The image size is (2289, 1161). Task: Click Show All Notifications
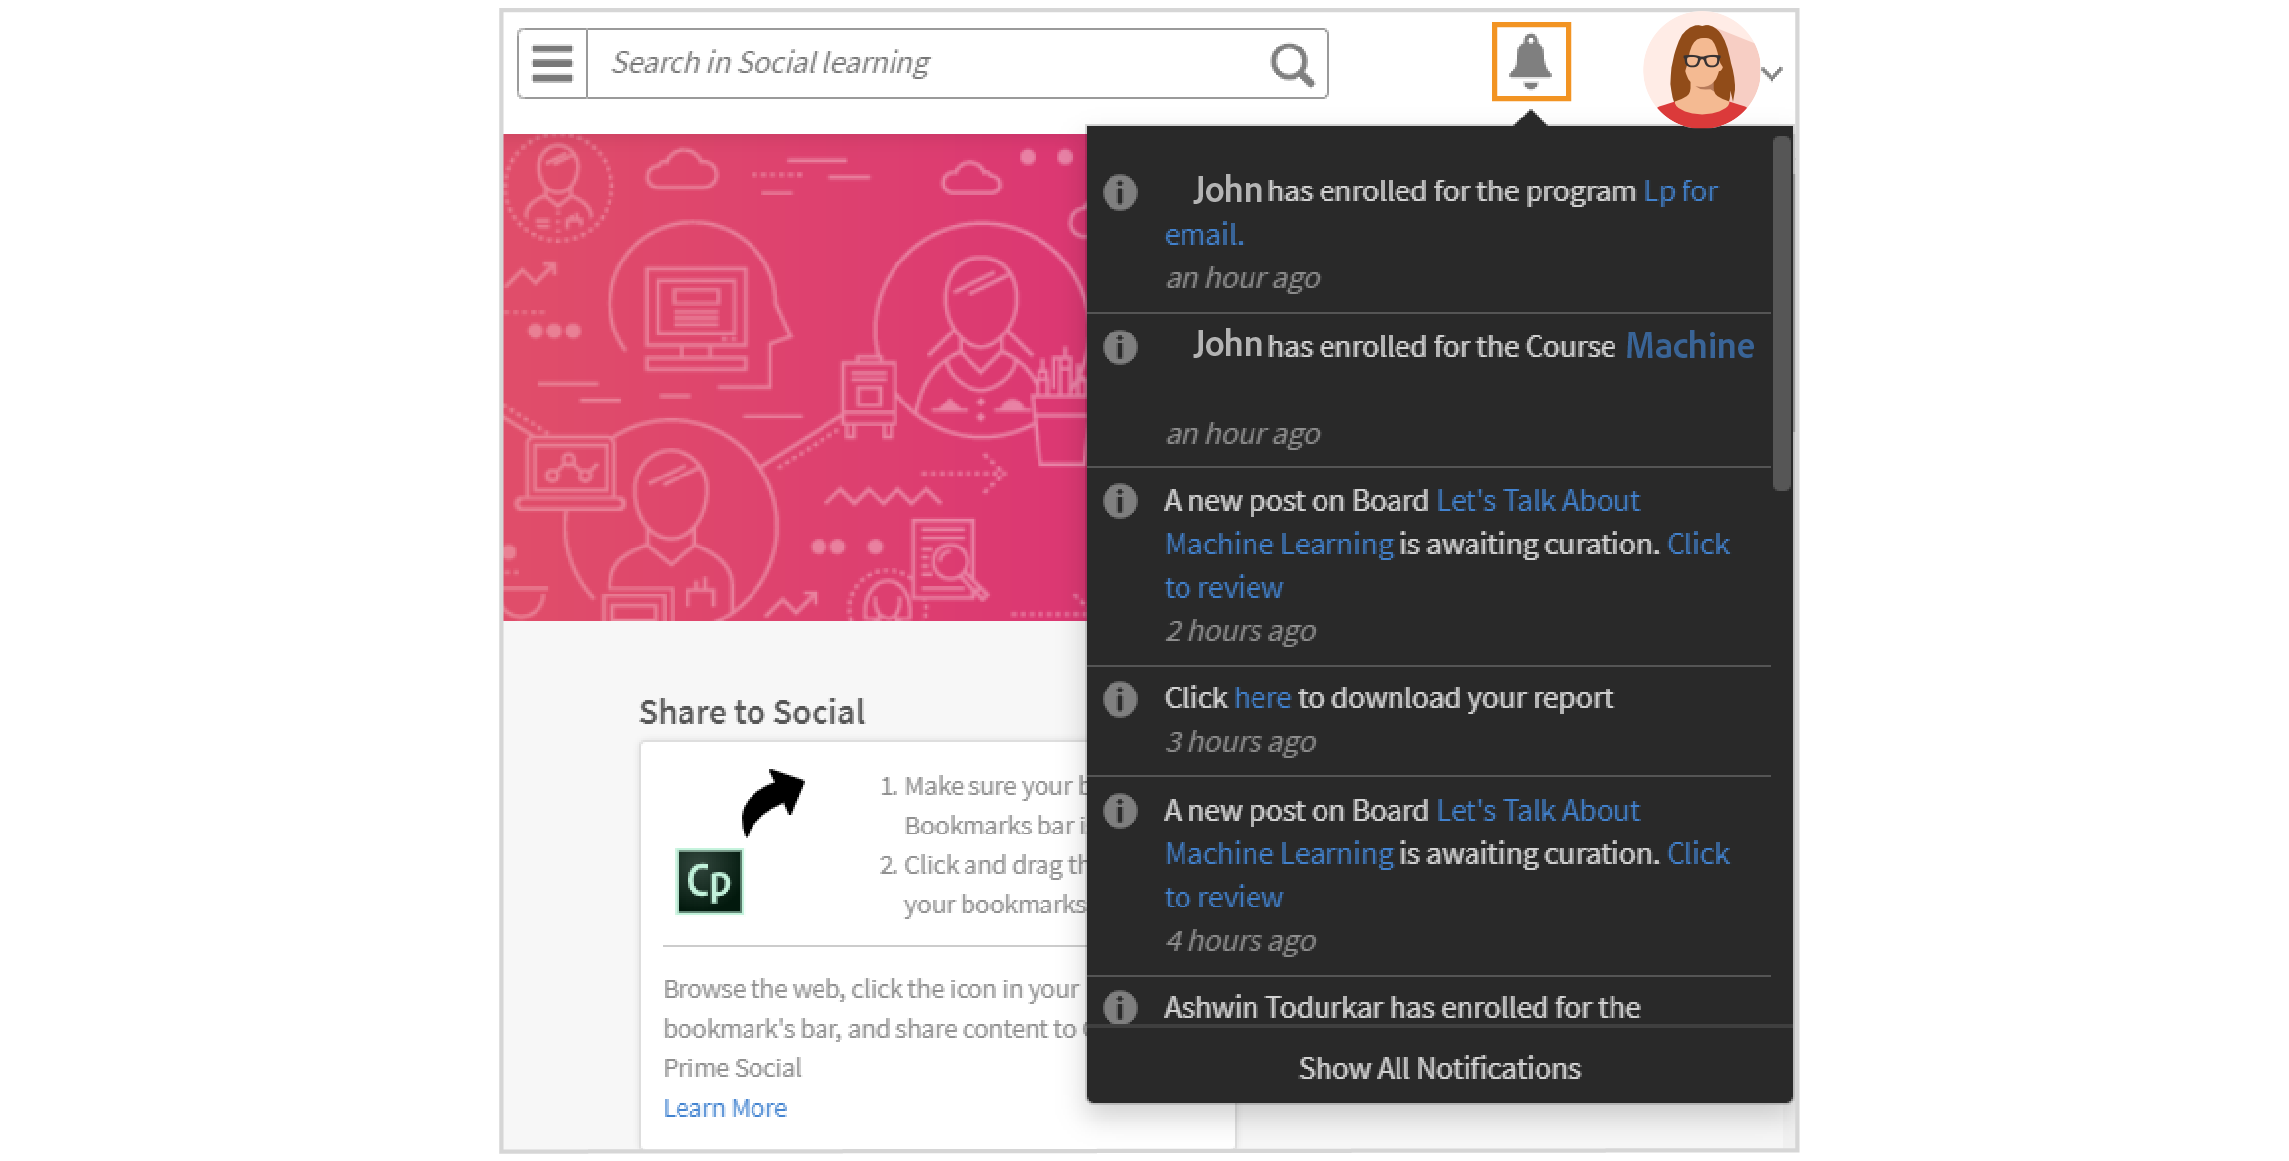[x=1439, y=1068]
